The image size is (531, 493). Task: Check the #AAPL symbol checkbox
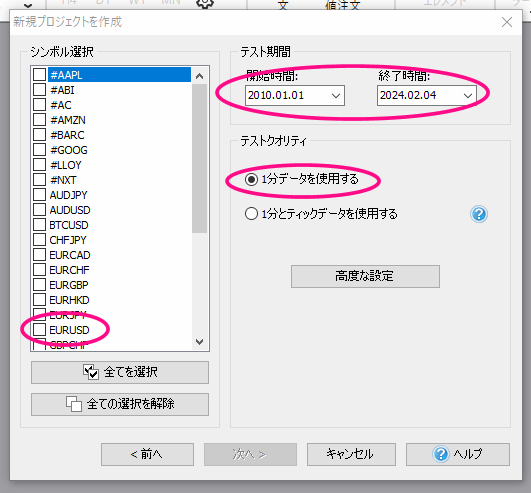tap(39, 74)
